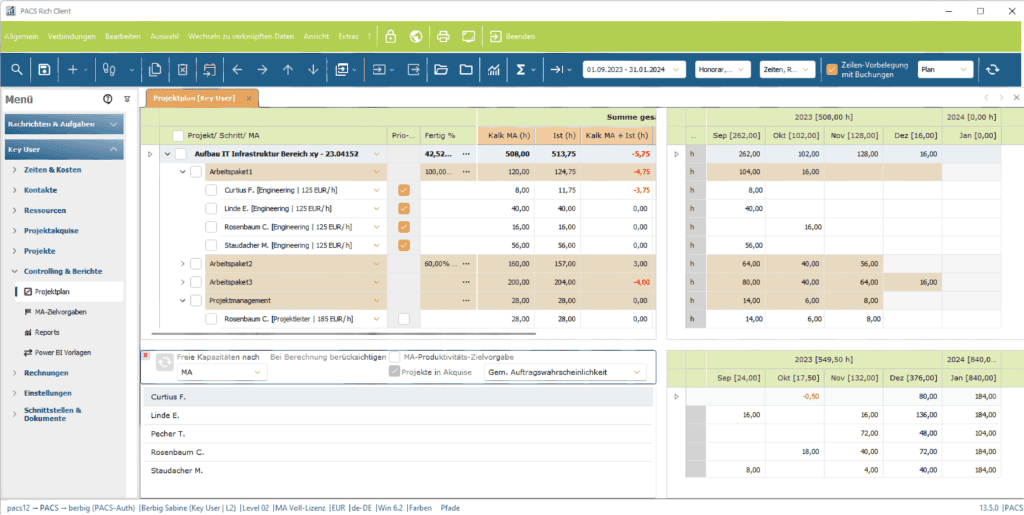This screenshot has height=515, width=1024.
Task: Click the refresh icon in capacity panel
Action: (x=165, y=363)
